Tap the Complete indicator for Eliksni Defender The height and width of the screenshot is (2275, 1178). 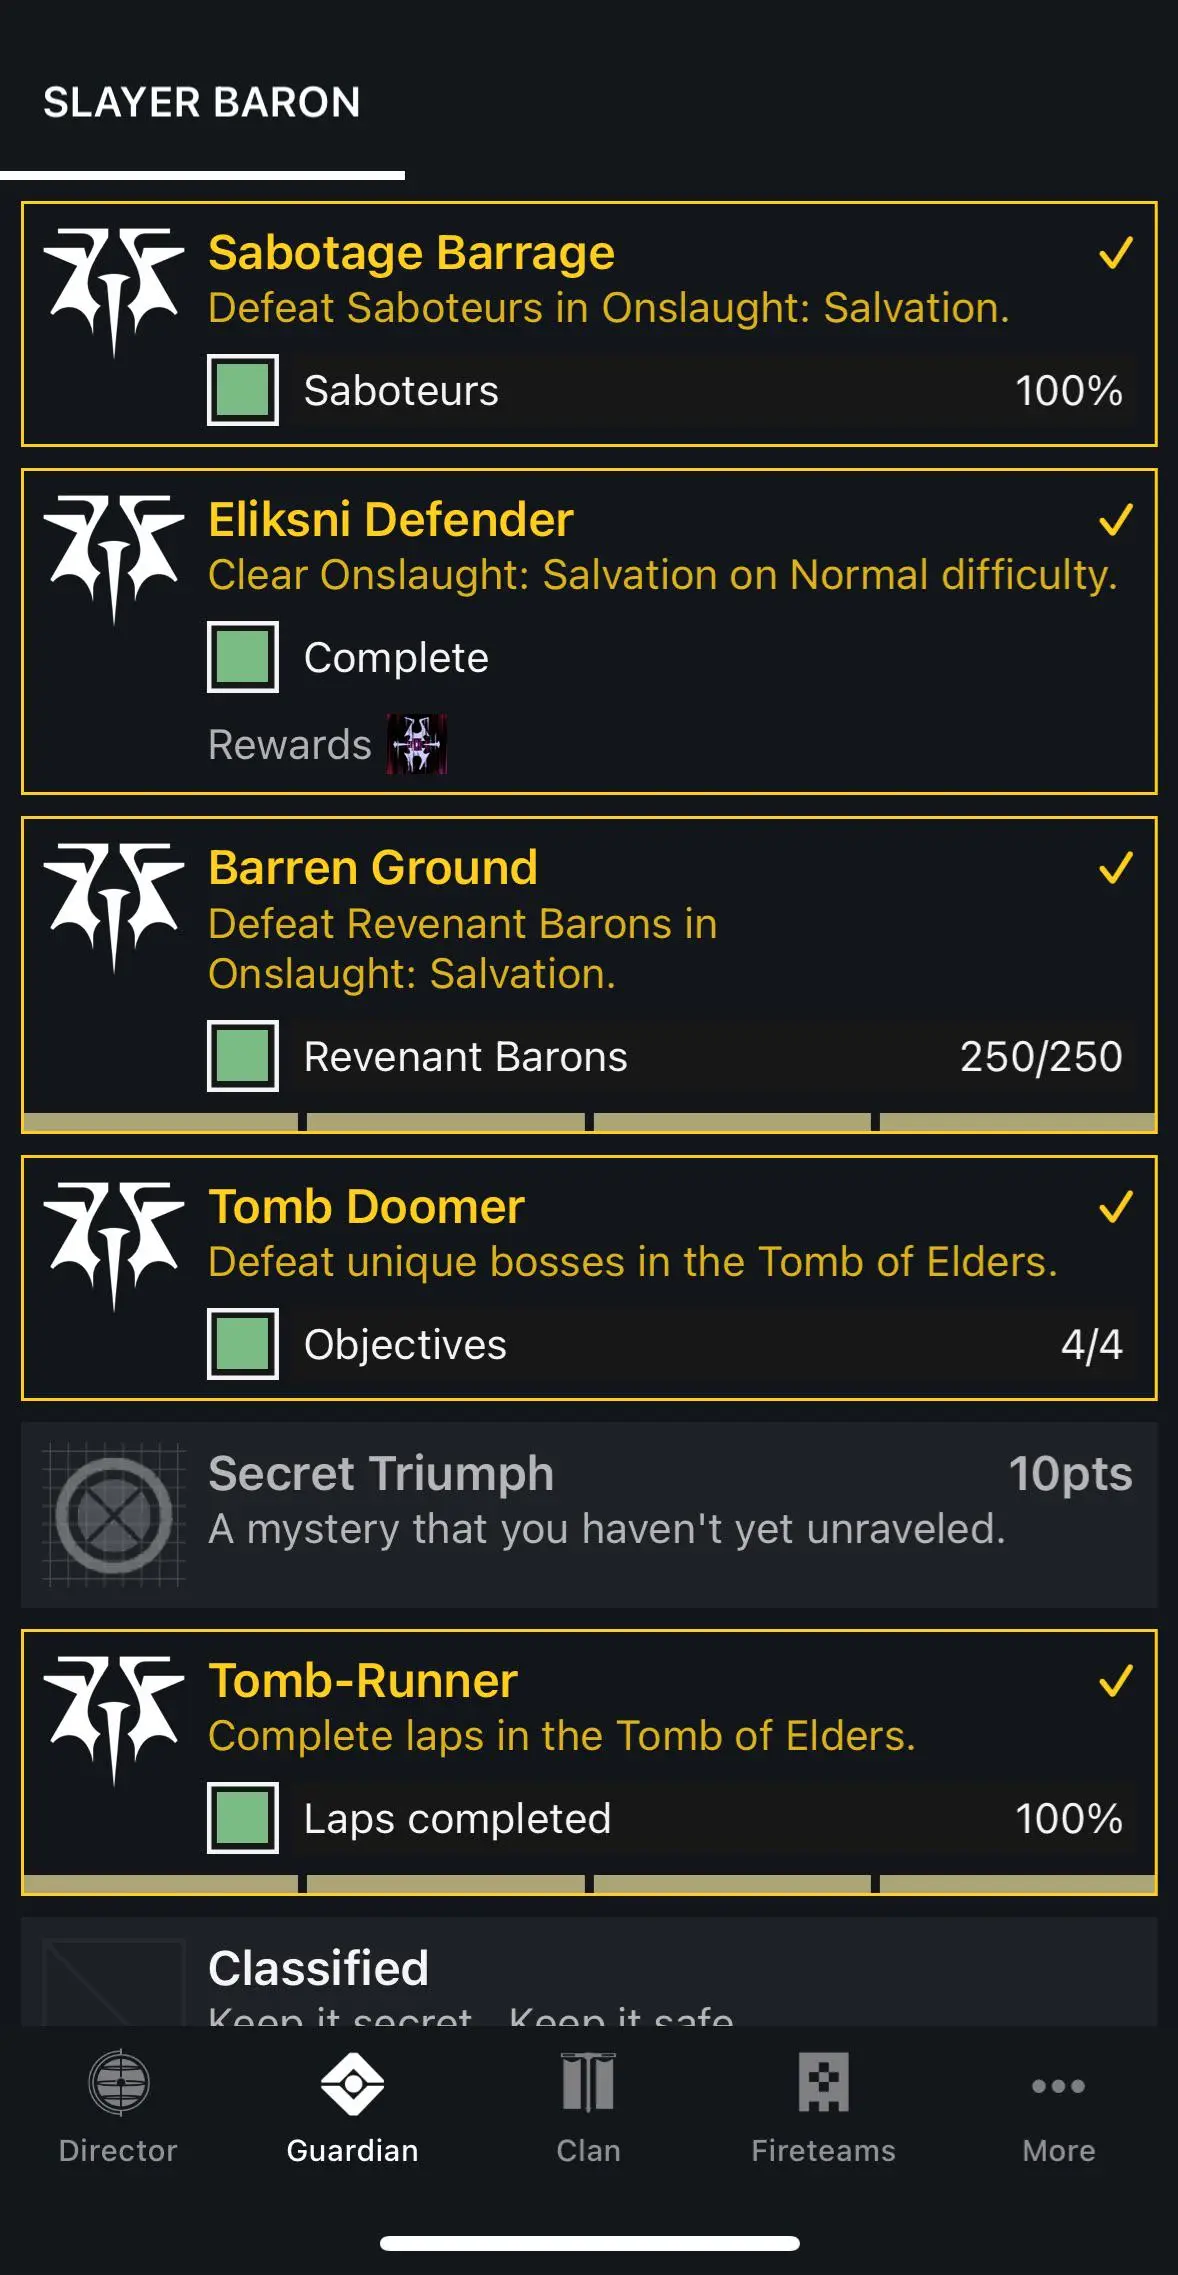(243, 657)
